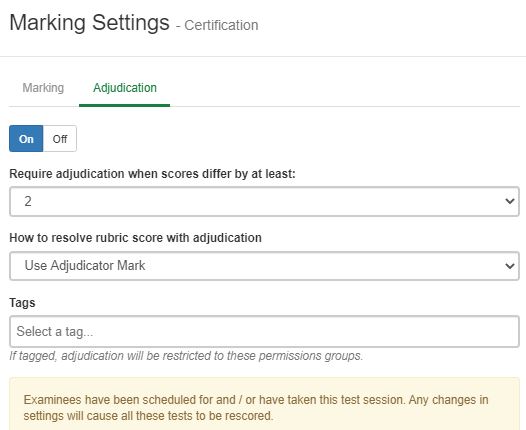The image size is (526, 430).
Task: Click the chevron beside Use Adjudicator Mark
Action: click(510, 266)
